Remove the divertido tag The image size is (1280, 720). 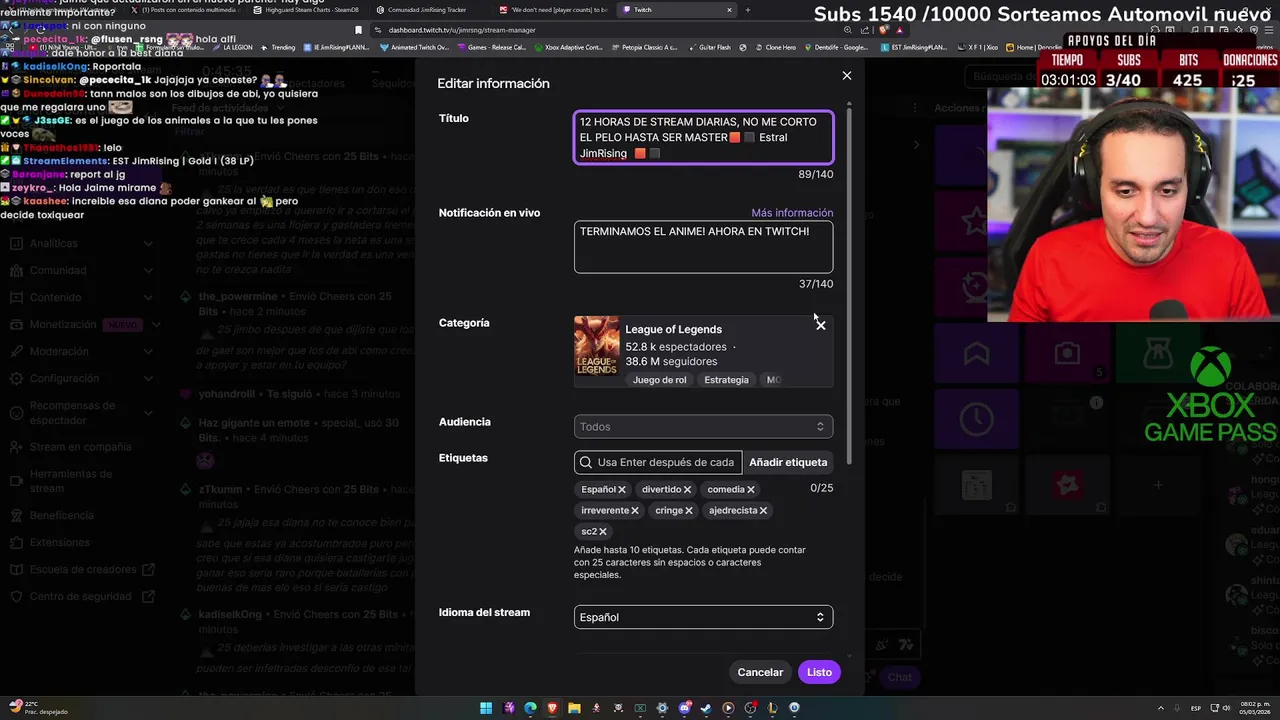coord(687,489)
